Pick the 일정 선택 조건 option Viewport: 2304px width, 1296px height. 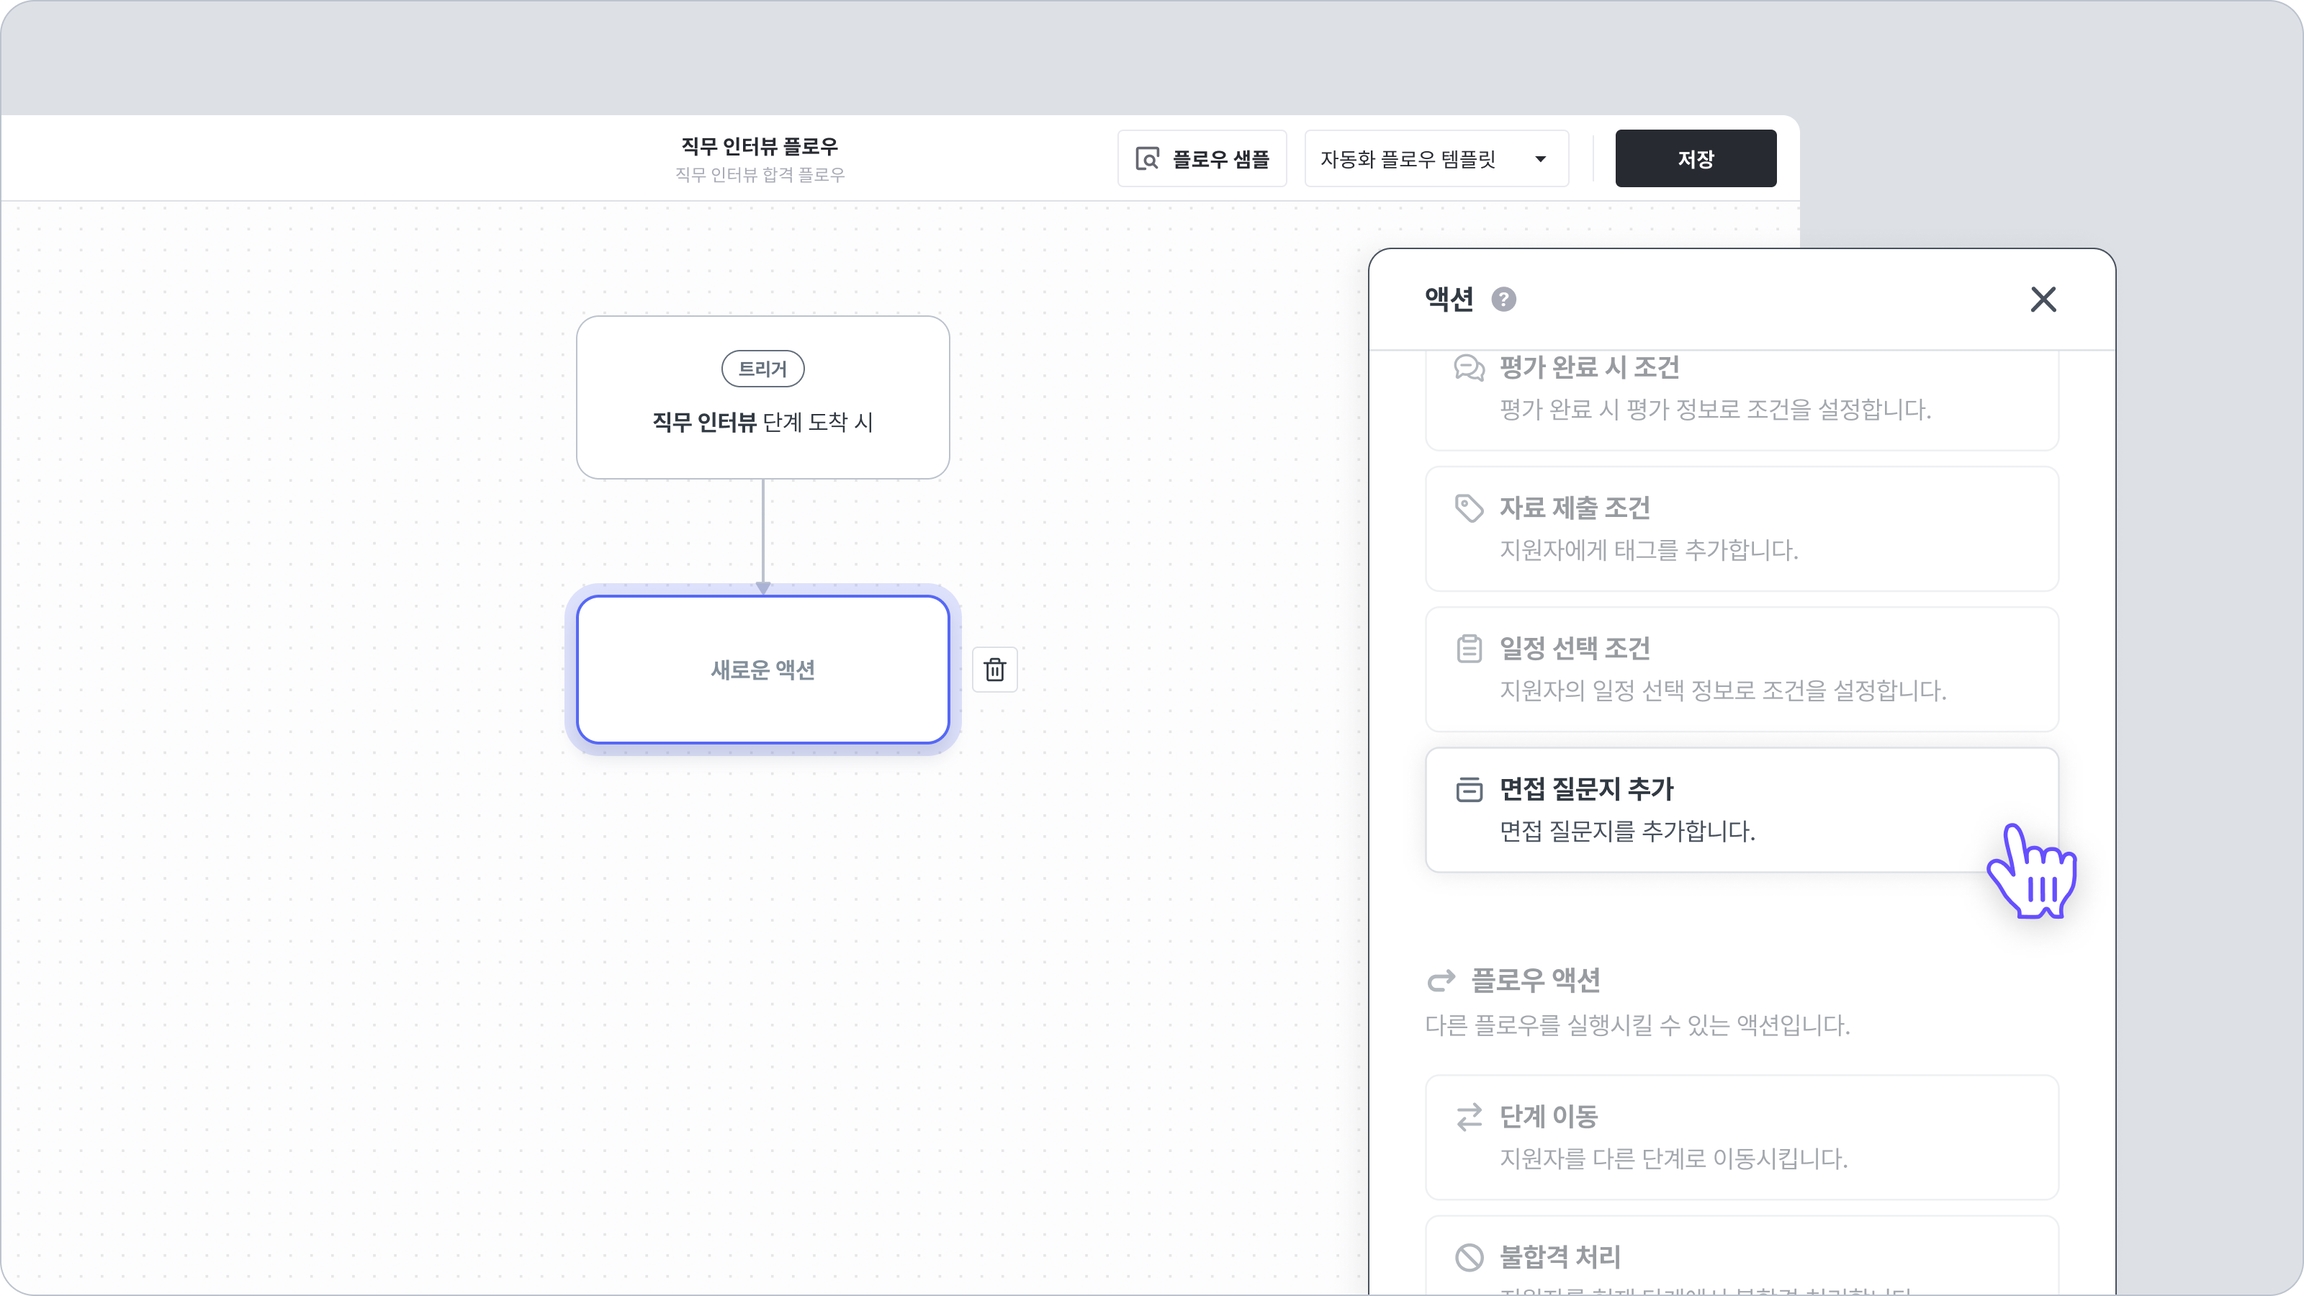click(x=1740, y=669)
